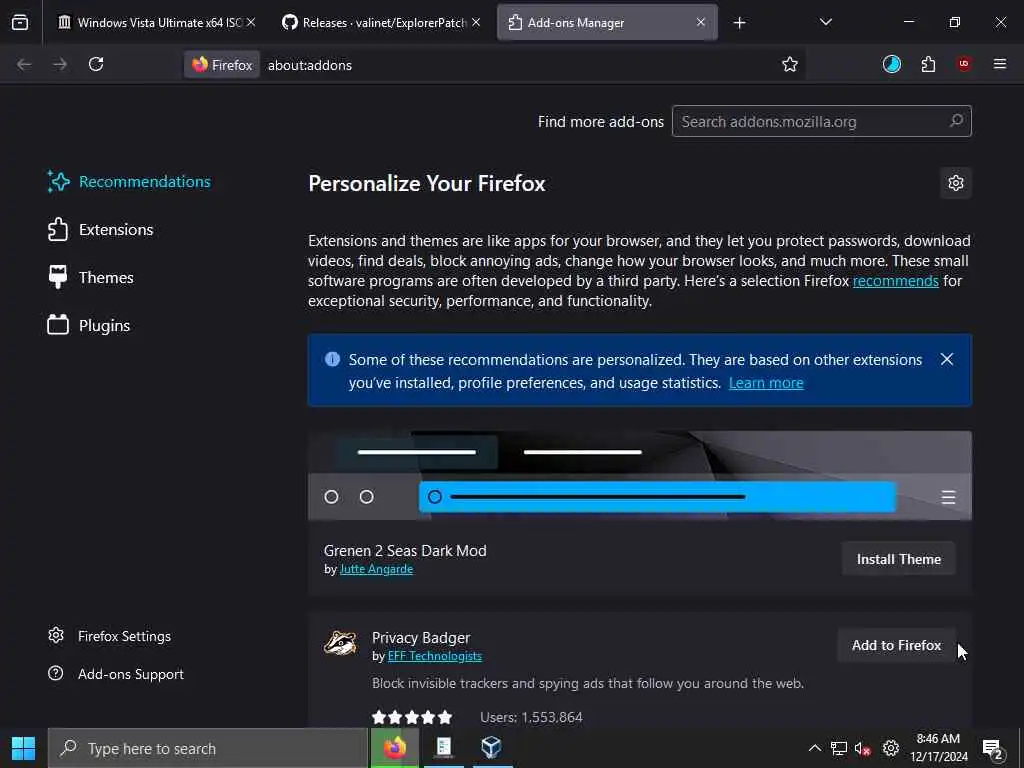Reload the current page

[x=96, y=64]
